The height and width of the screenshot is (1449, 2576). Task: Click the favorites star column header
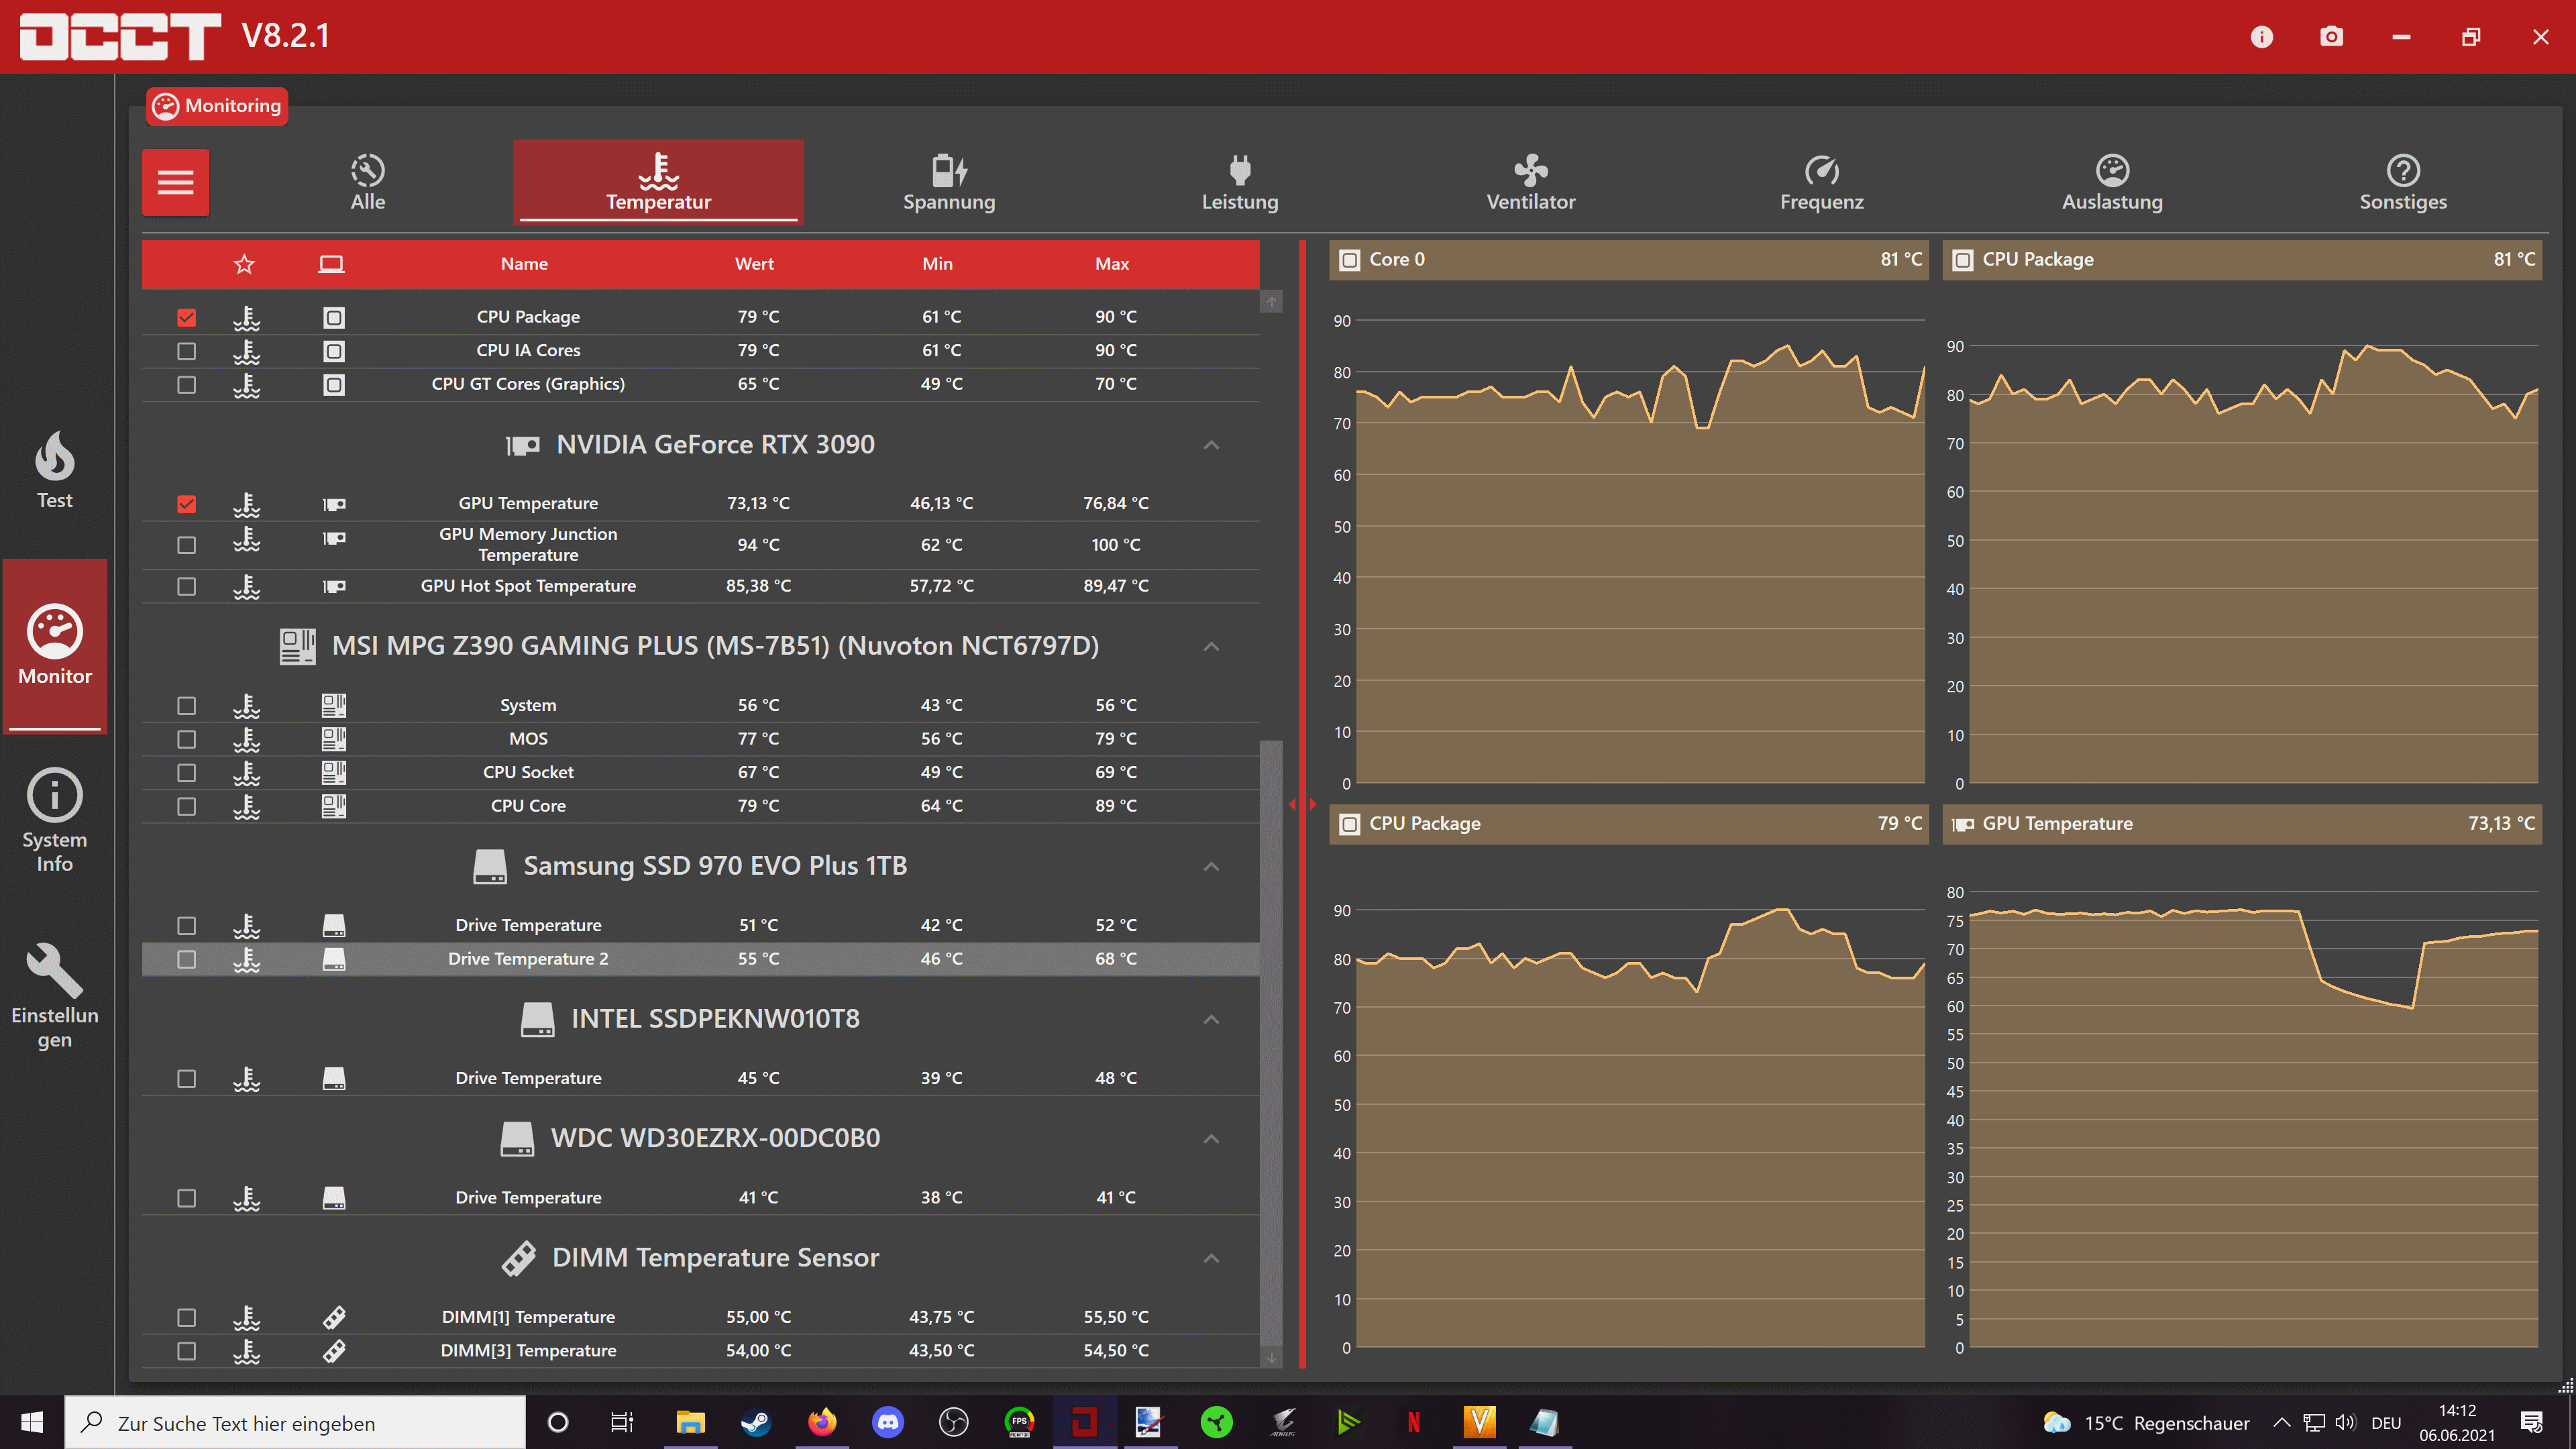pyautogui.click(x=244, y=264)
